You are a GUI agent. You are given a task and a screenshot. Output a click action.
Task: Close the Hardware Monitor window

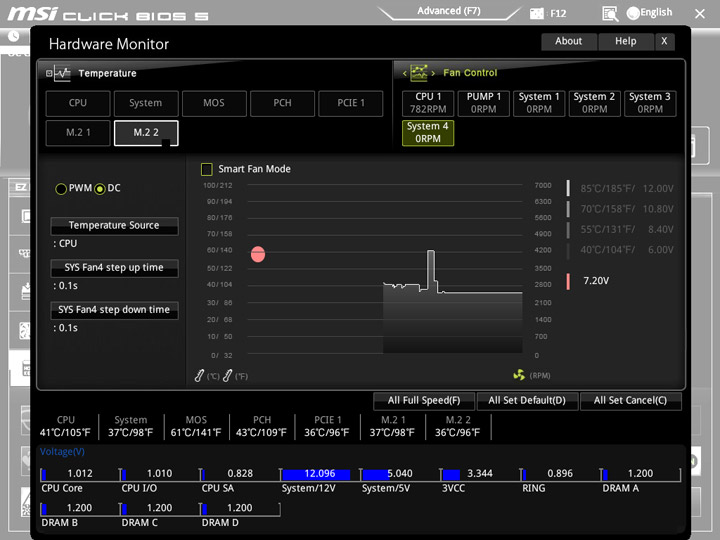point(664,41)
